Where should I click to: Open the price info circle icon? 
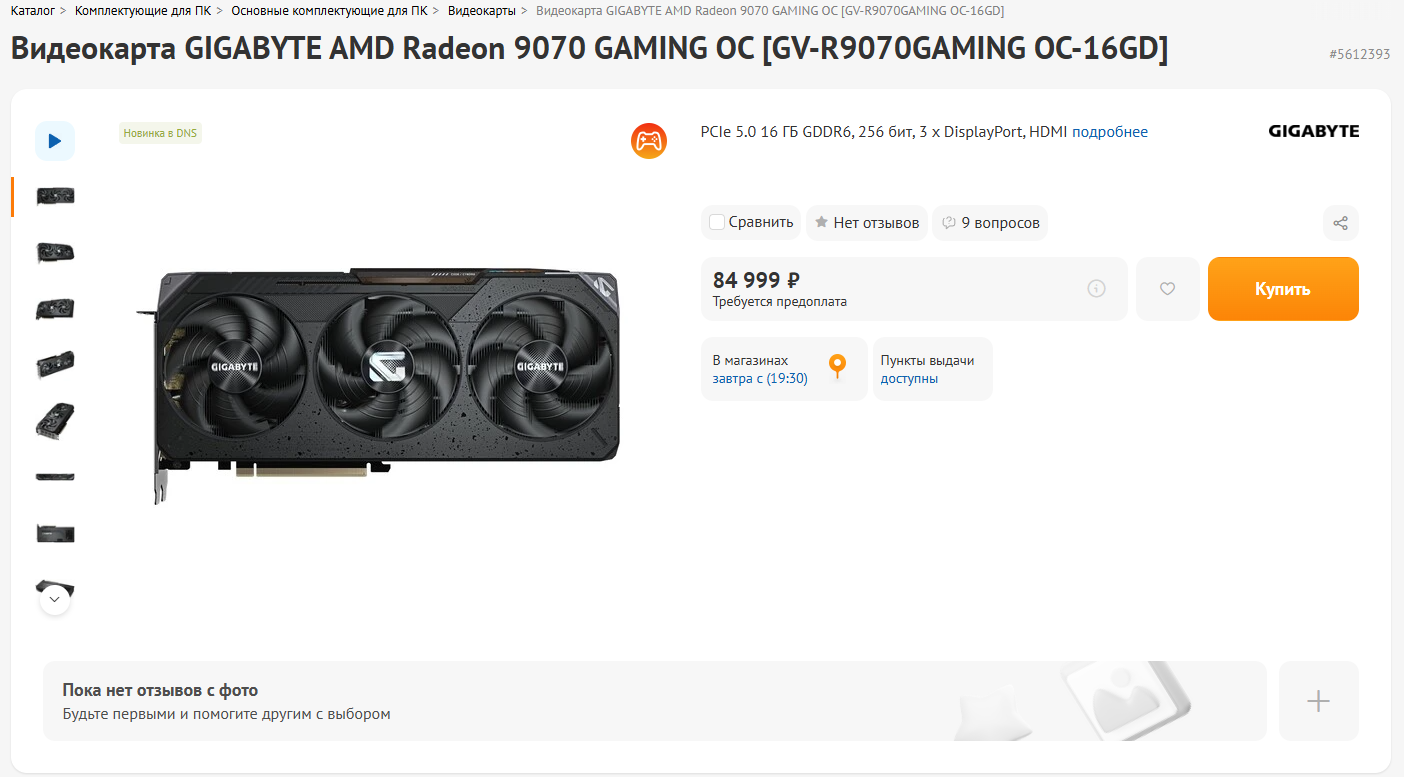coord(1096,289)
